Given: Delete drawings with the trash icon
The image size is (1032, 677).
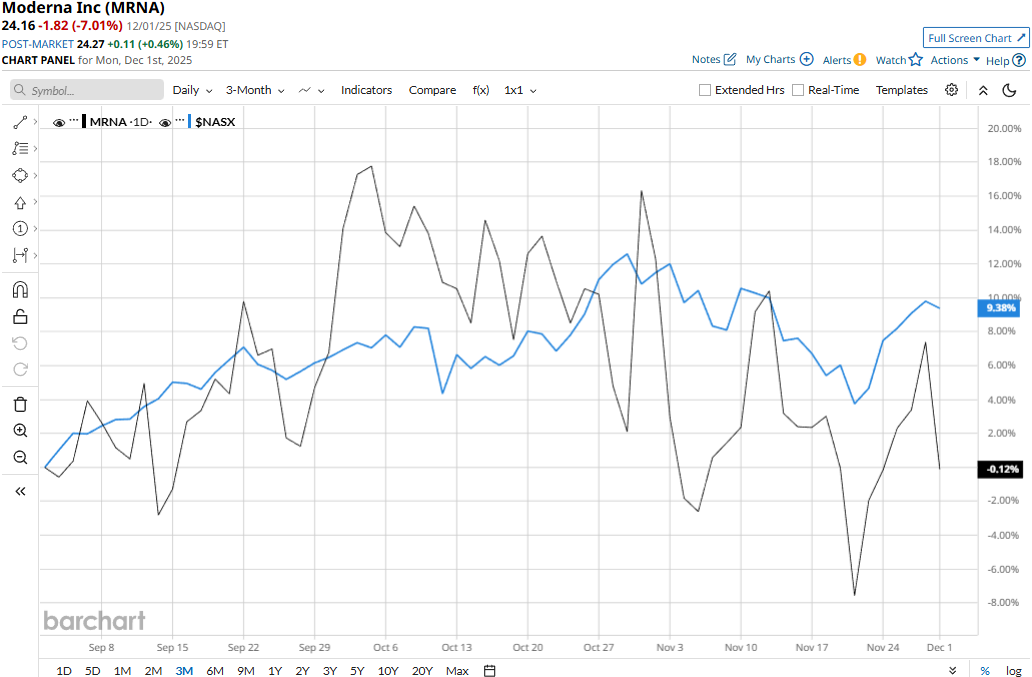Looking at the screenshot, I should coord(20,405).
